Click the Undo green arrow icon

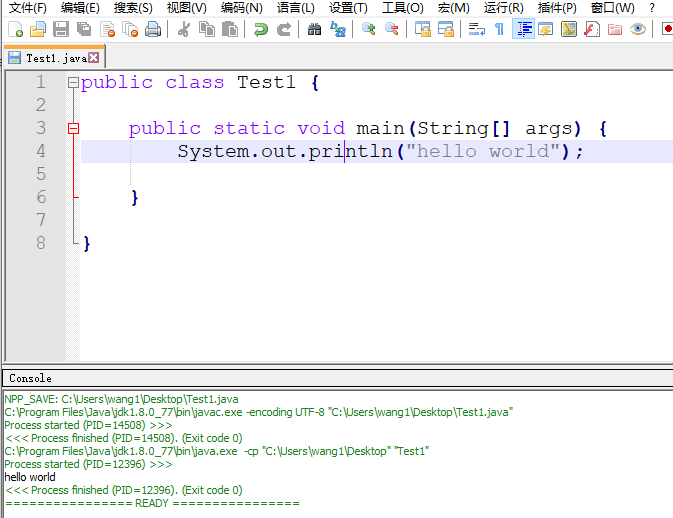point(261,29)
